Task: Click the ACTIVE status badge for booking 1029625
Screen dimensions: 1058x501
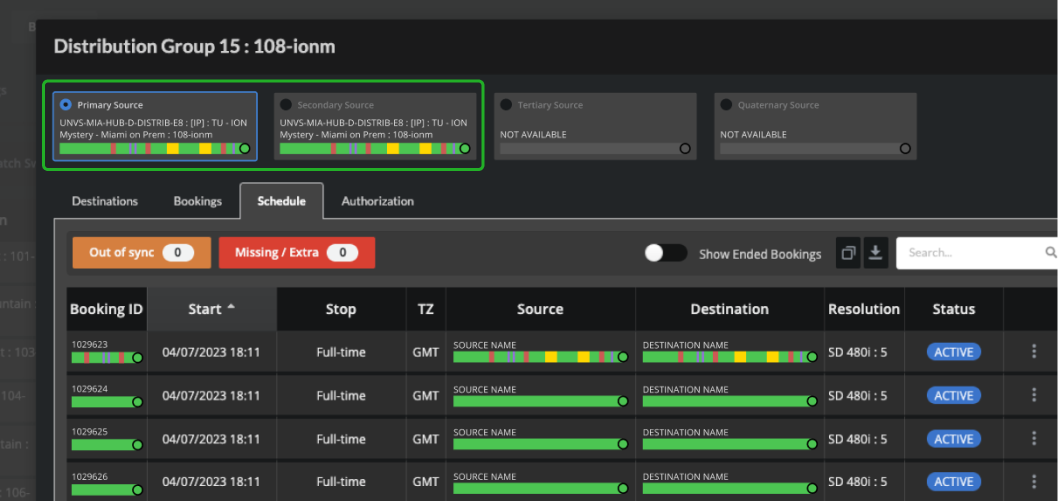Action: [953, 439]
